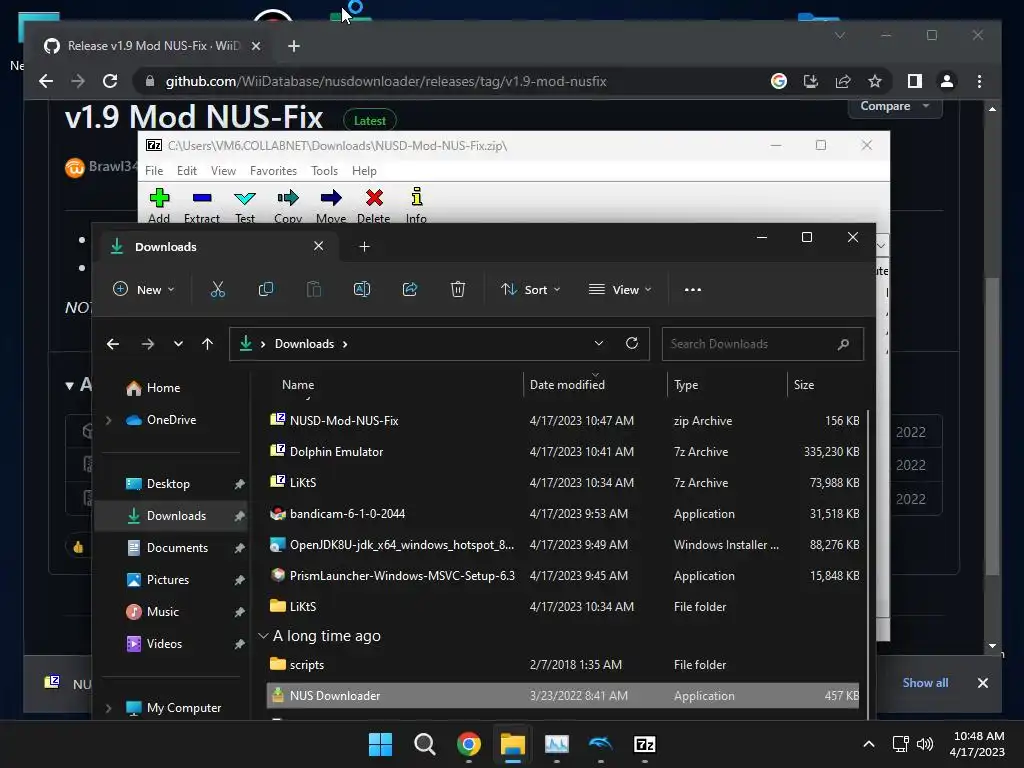Click the Search Downloads field
Screen dimensions: 1024x768
(x=762, y=344)
